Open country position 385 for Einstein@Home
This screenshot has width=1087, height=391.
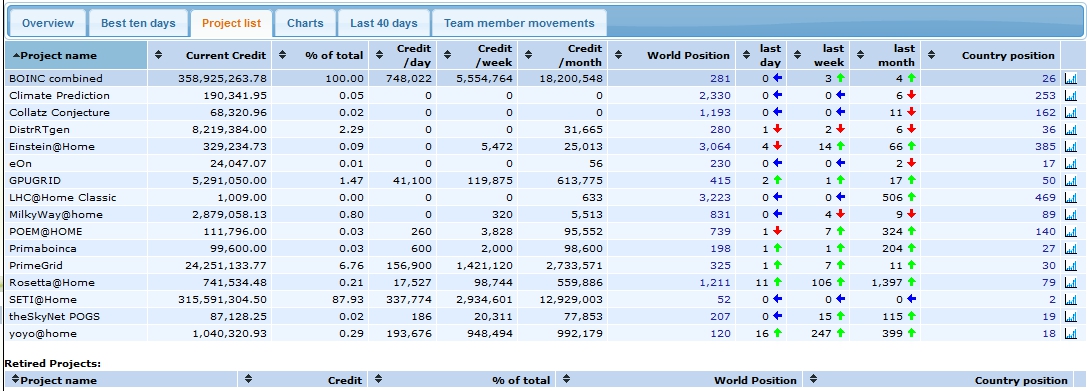pos(1046,146)
